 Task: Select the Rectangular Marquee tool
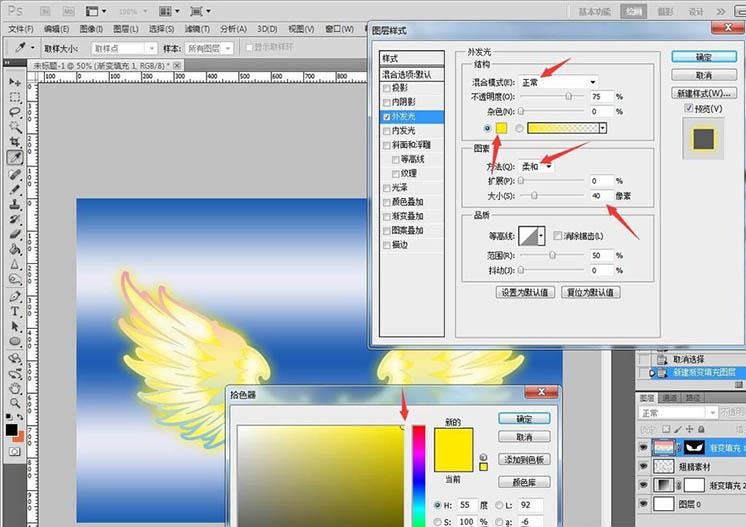pos(15,97)
